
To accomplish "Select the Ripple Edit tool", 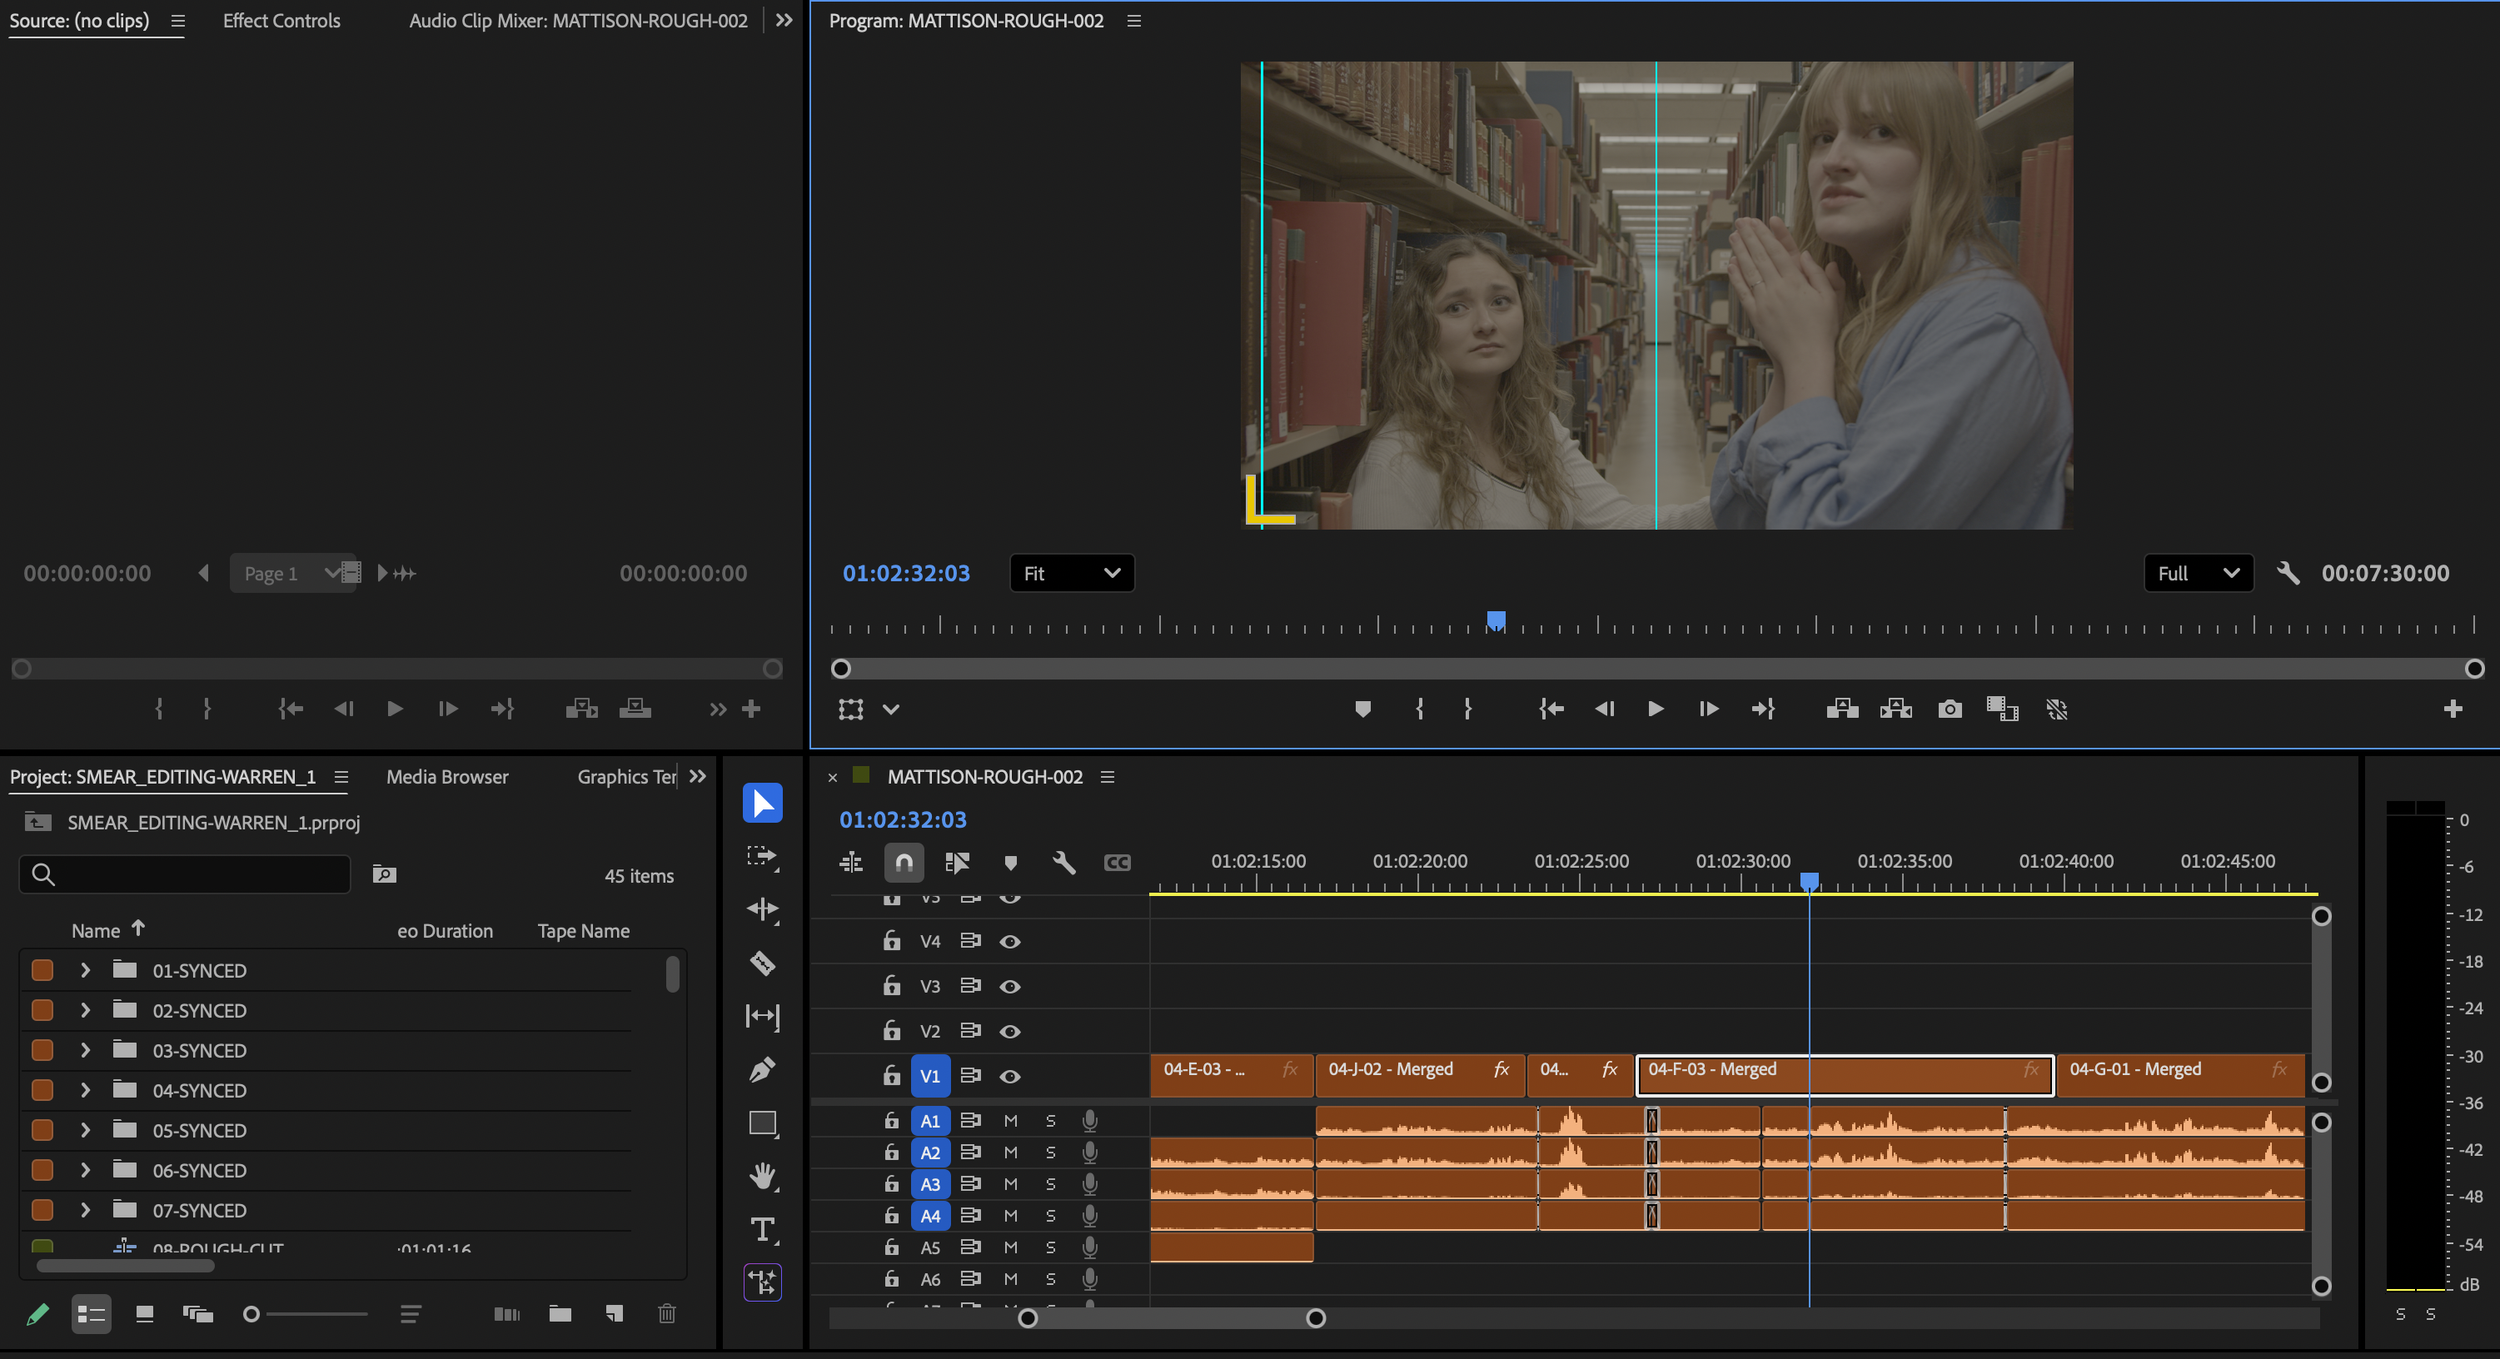I will point(762,909).
